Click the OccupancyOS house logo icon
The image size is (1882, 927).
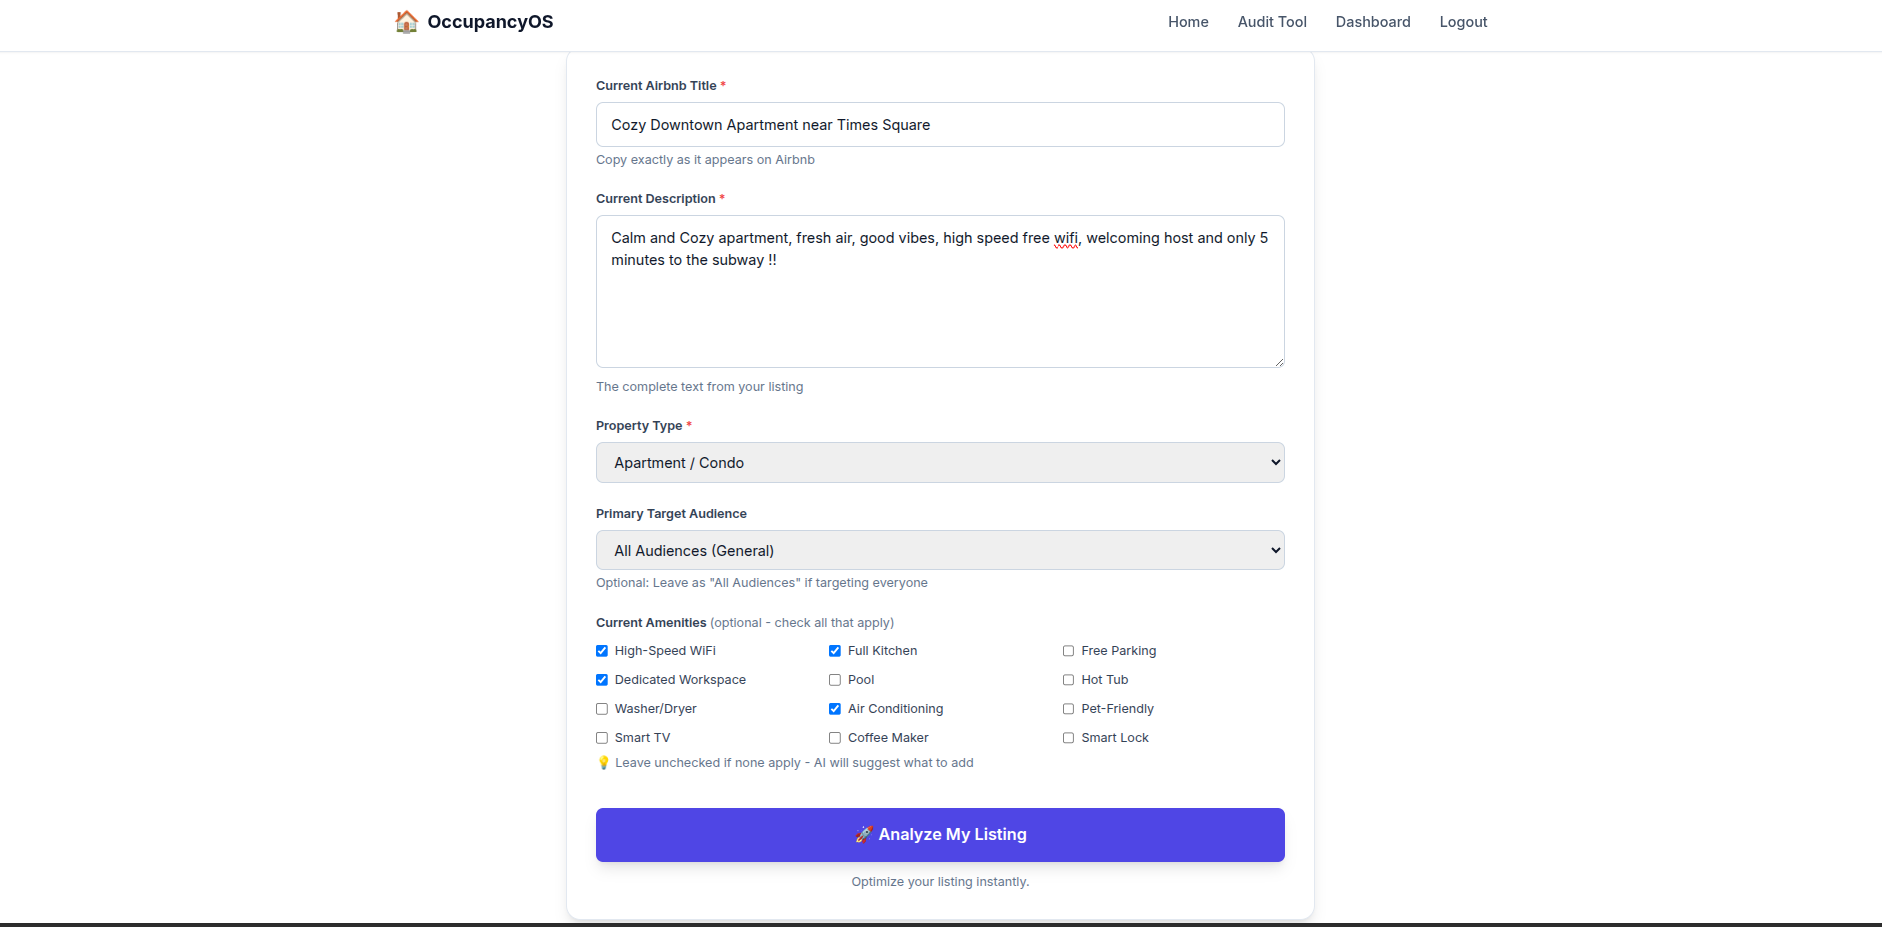[406, 20]
